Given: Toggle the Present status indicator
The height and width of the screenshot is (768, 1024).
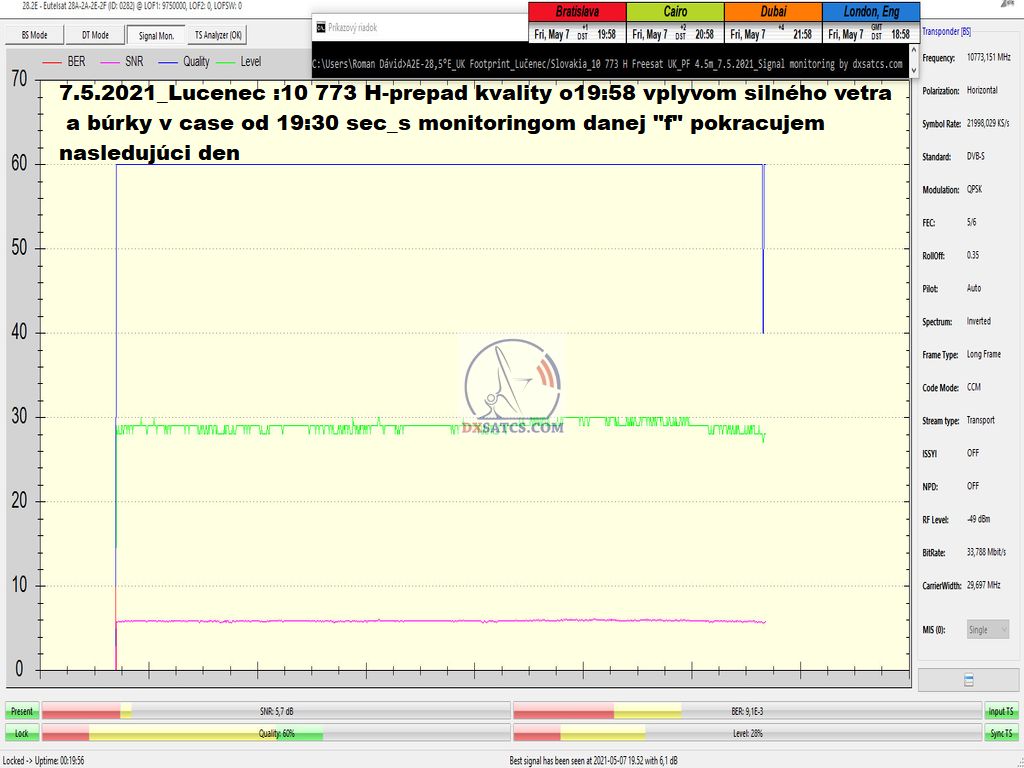Looking at the screenshot, I should [22, 711].
